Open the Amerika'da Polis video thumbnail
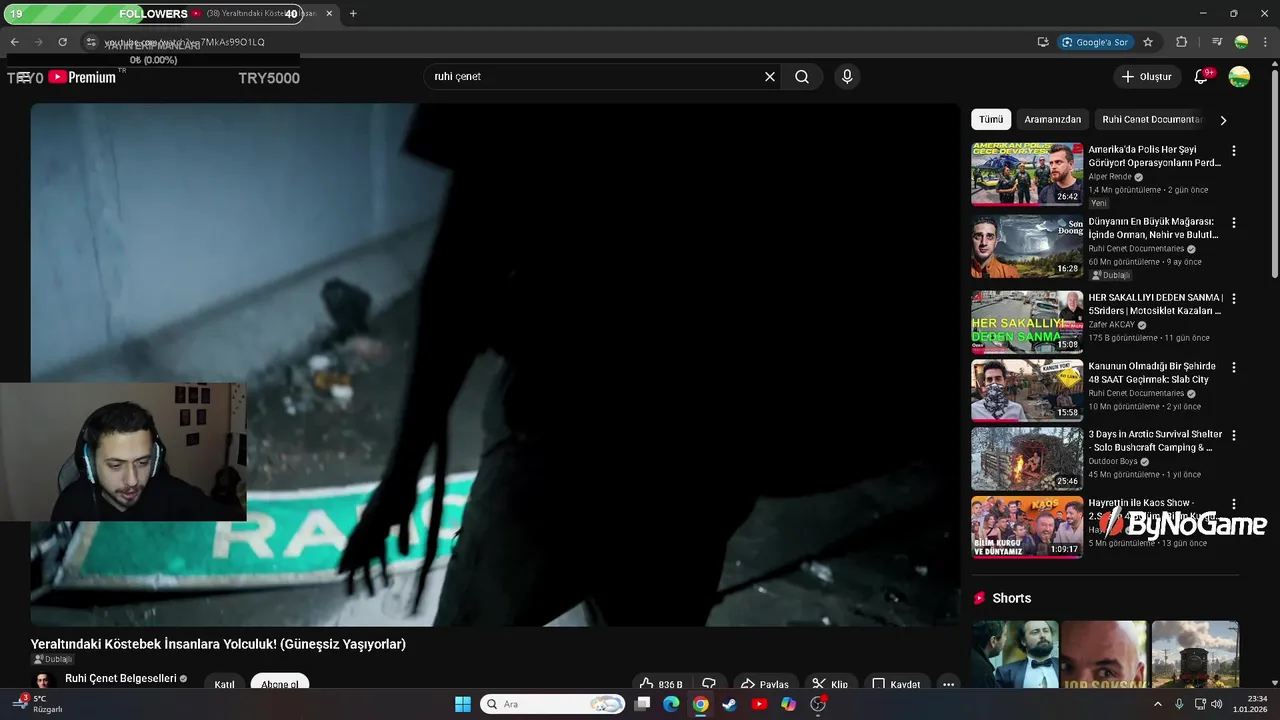The height and width of the screenshot is (720, 1280). tap(1027, 174)
